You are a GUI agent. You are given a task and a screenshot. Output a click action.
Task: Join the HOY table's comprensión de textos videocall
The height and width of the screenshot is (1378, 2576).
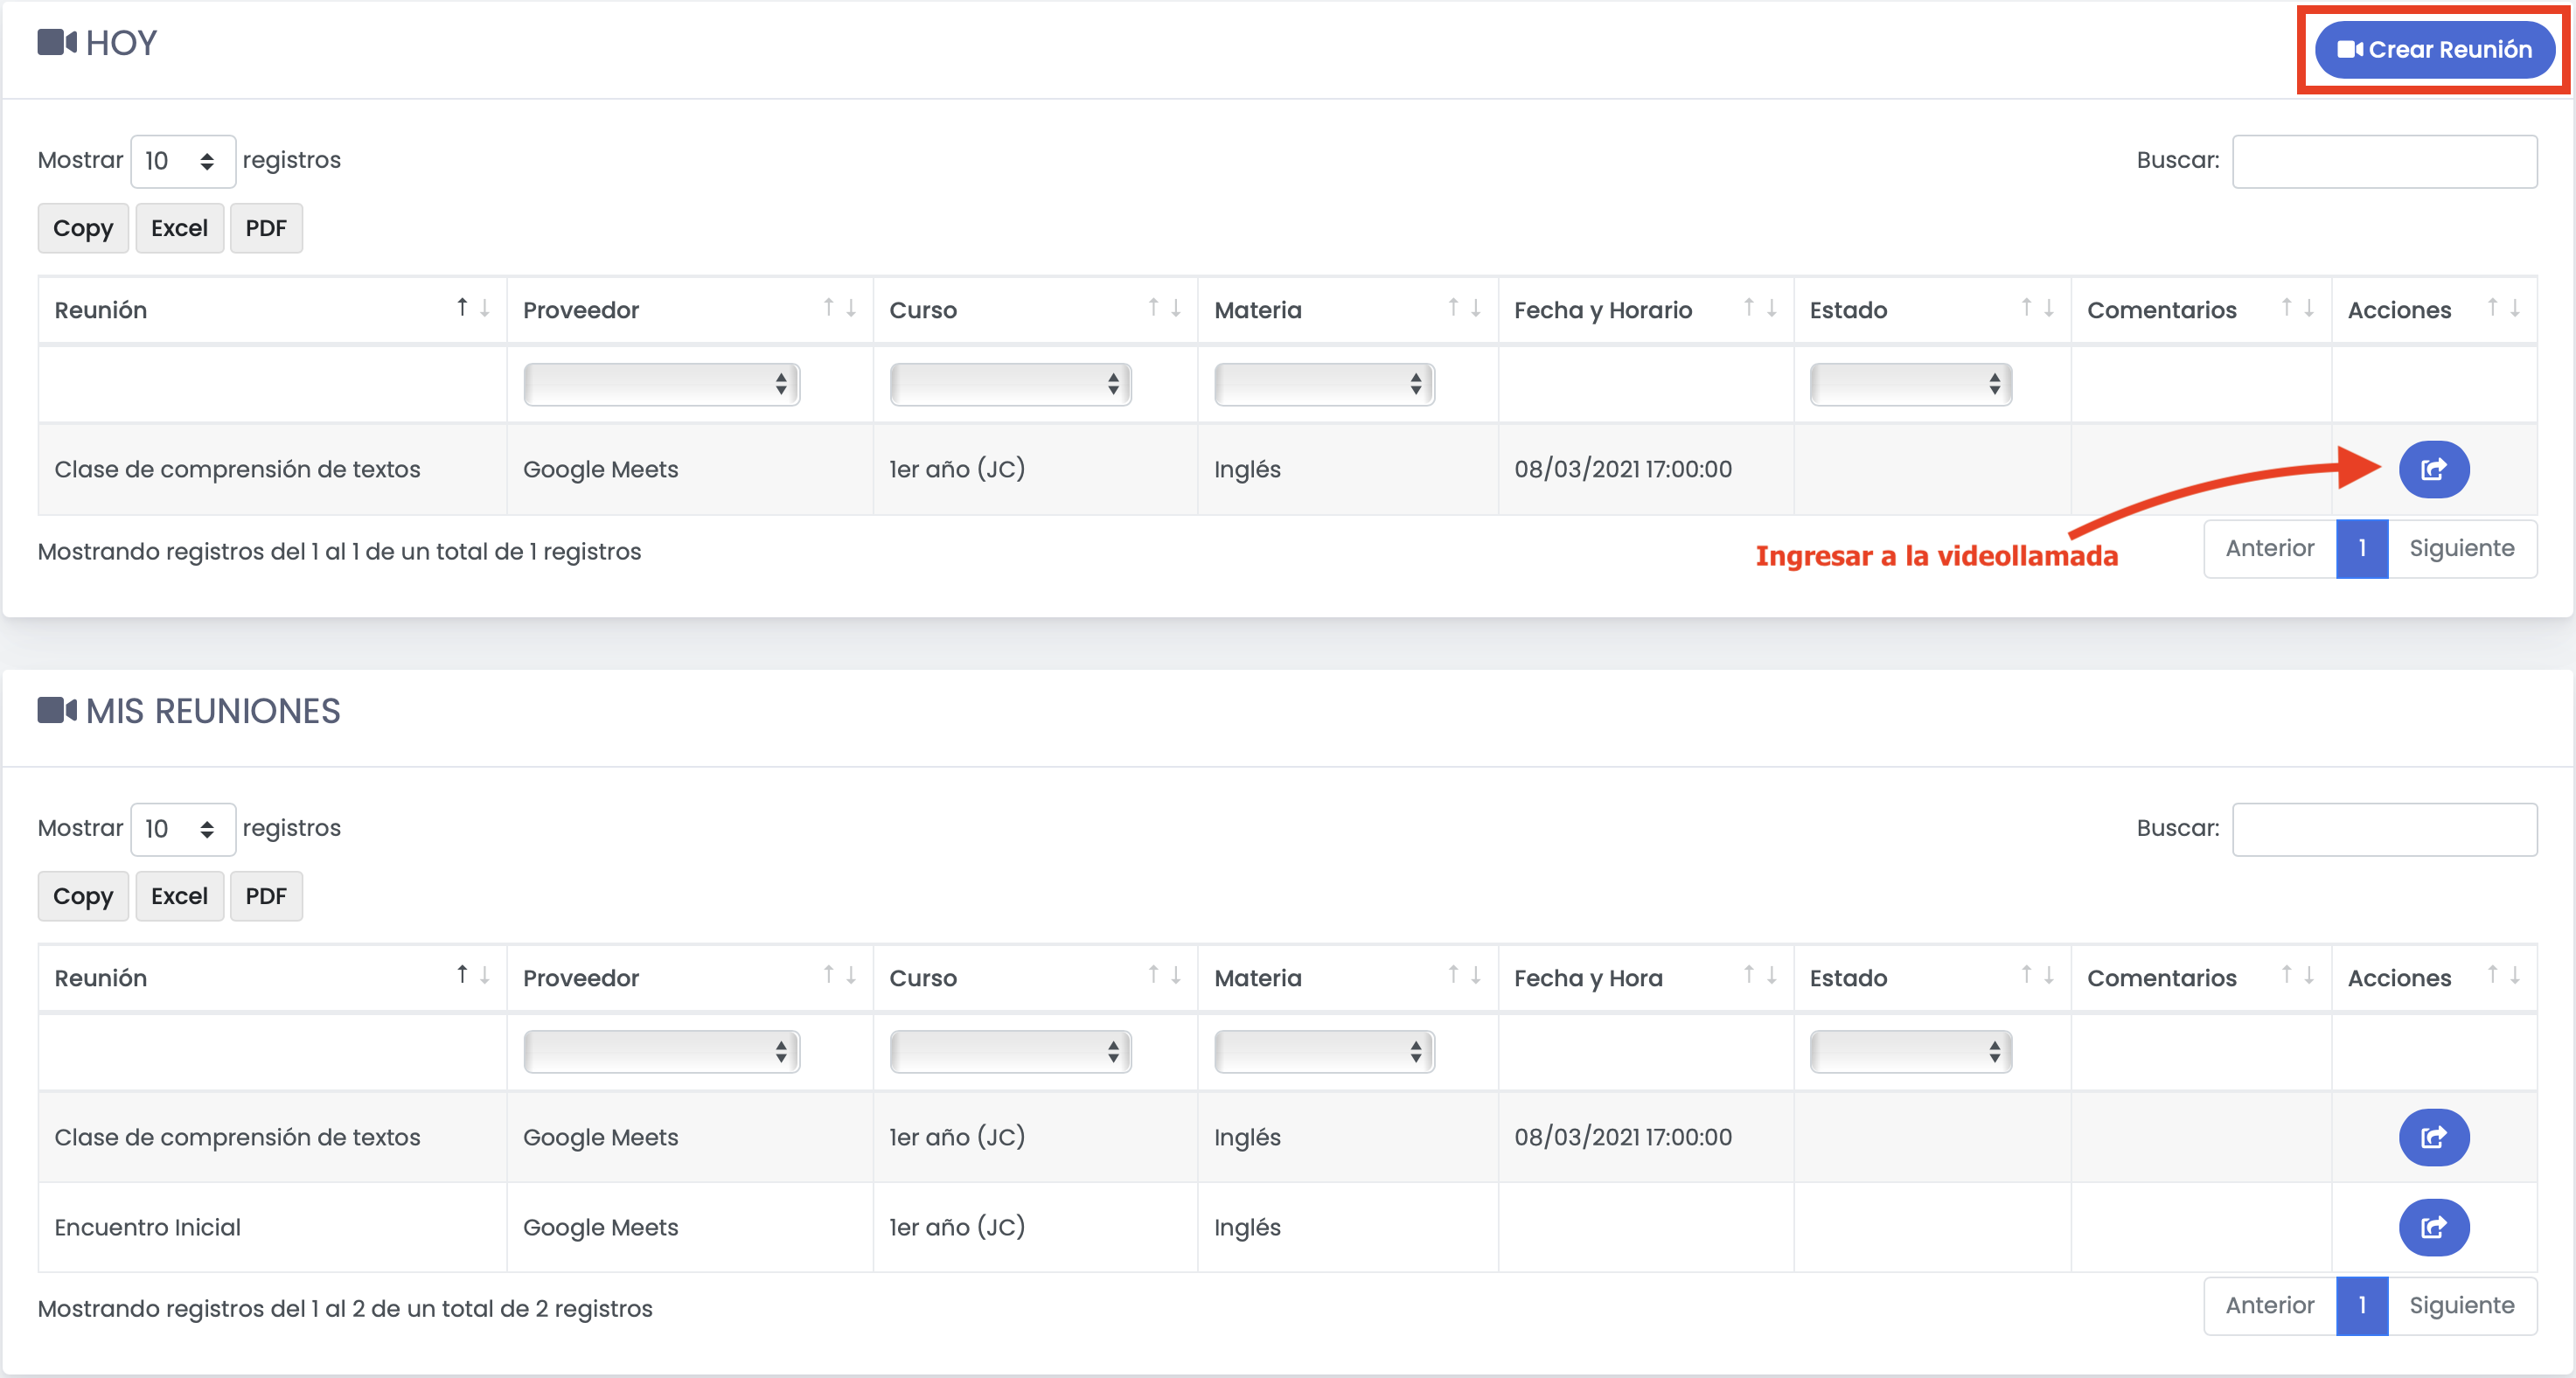click(2433, 469)
